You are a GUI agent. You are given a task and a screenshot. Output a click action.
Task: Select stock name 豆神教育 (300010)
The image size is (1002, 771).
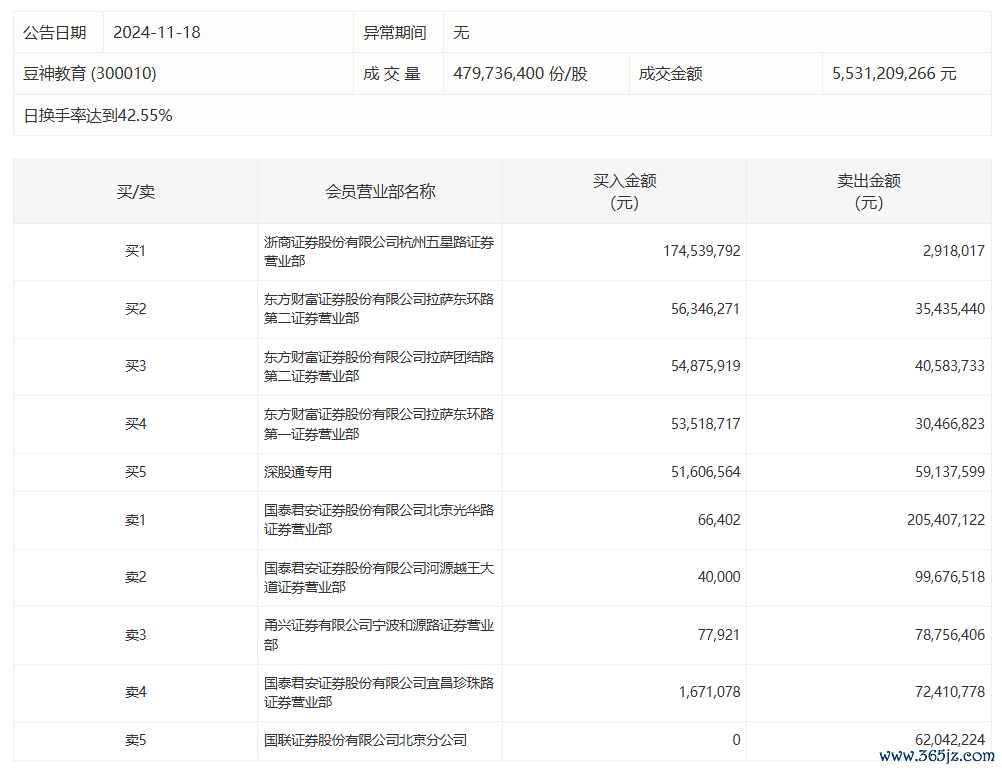(x=89, y=73)
